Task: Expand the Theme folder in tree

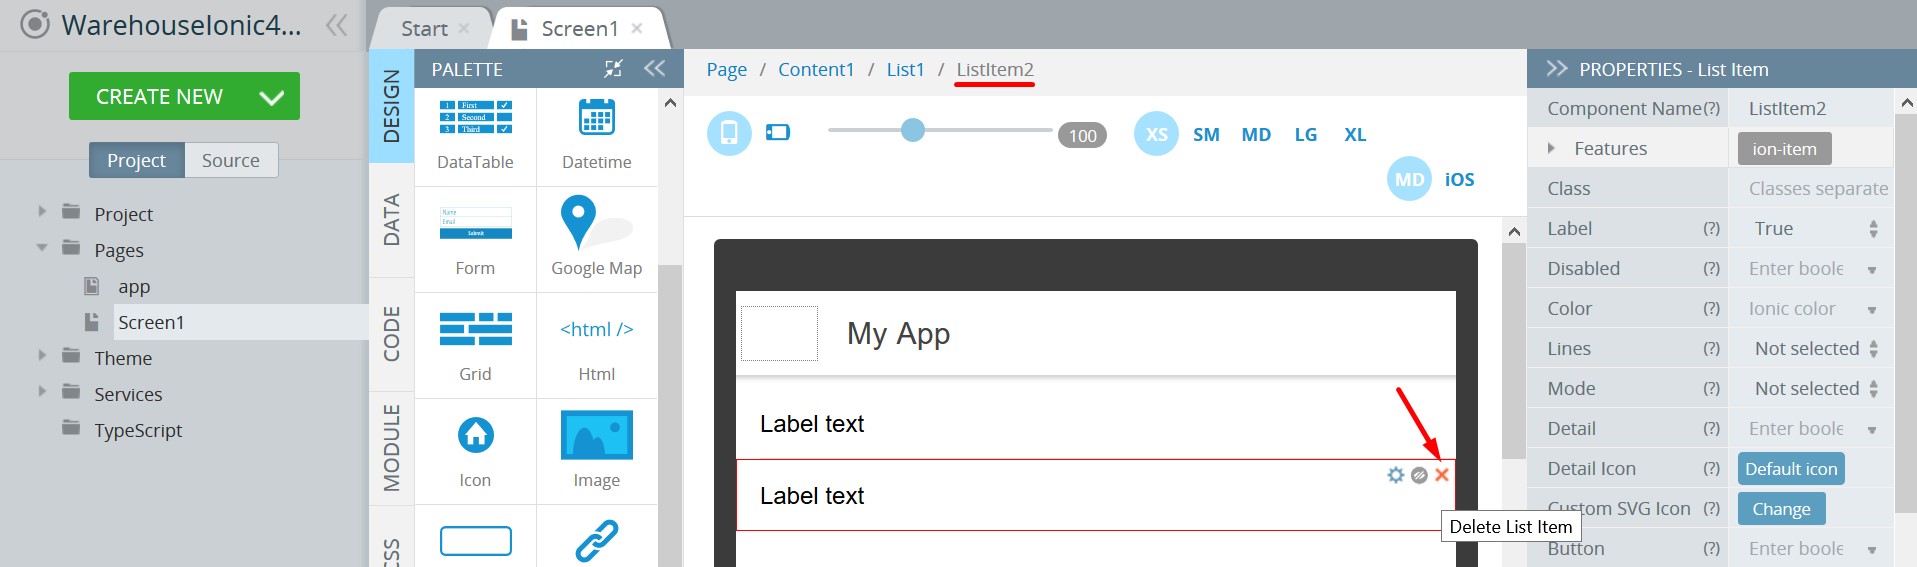Action: (x=42, y=356)
